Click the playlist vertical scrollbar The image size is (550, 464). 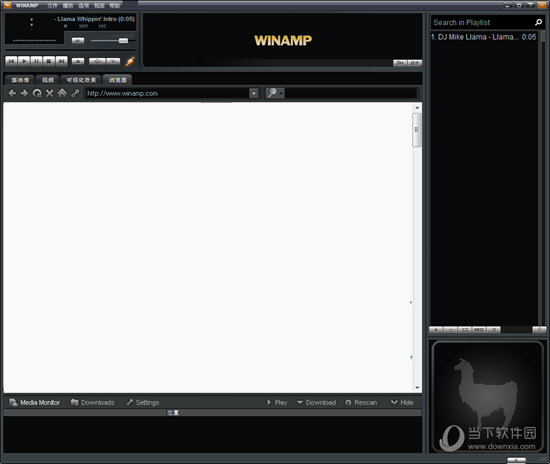tap(543, 178)
